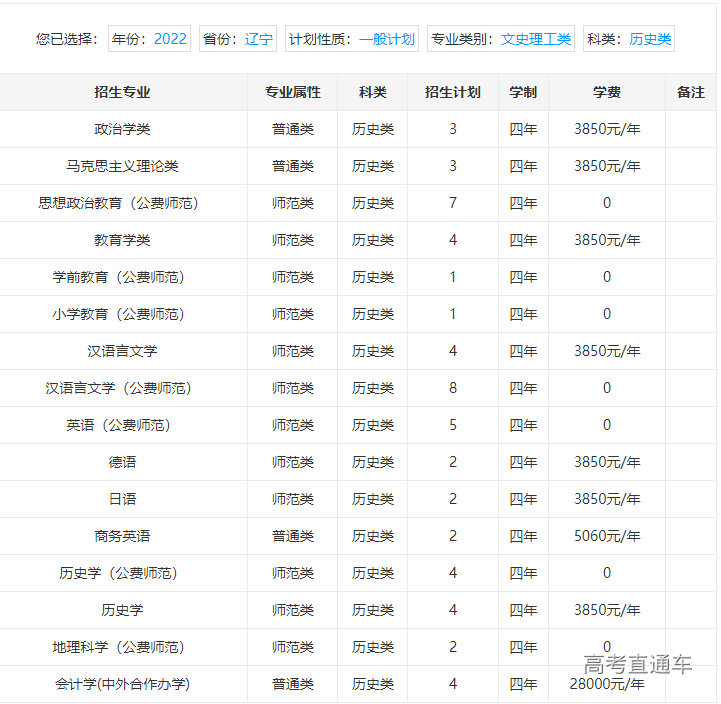The height and width of the screenshot is (704, 721).
Task: Open the 科类 历史类 filter chip
Action: tap(629, 39)
